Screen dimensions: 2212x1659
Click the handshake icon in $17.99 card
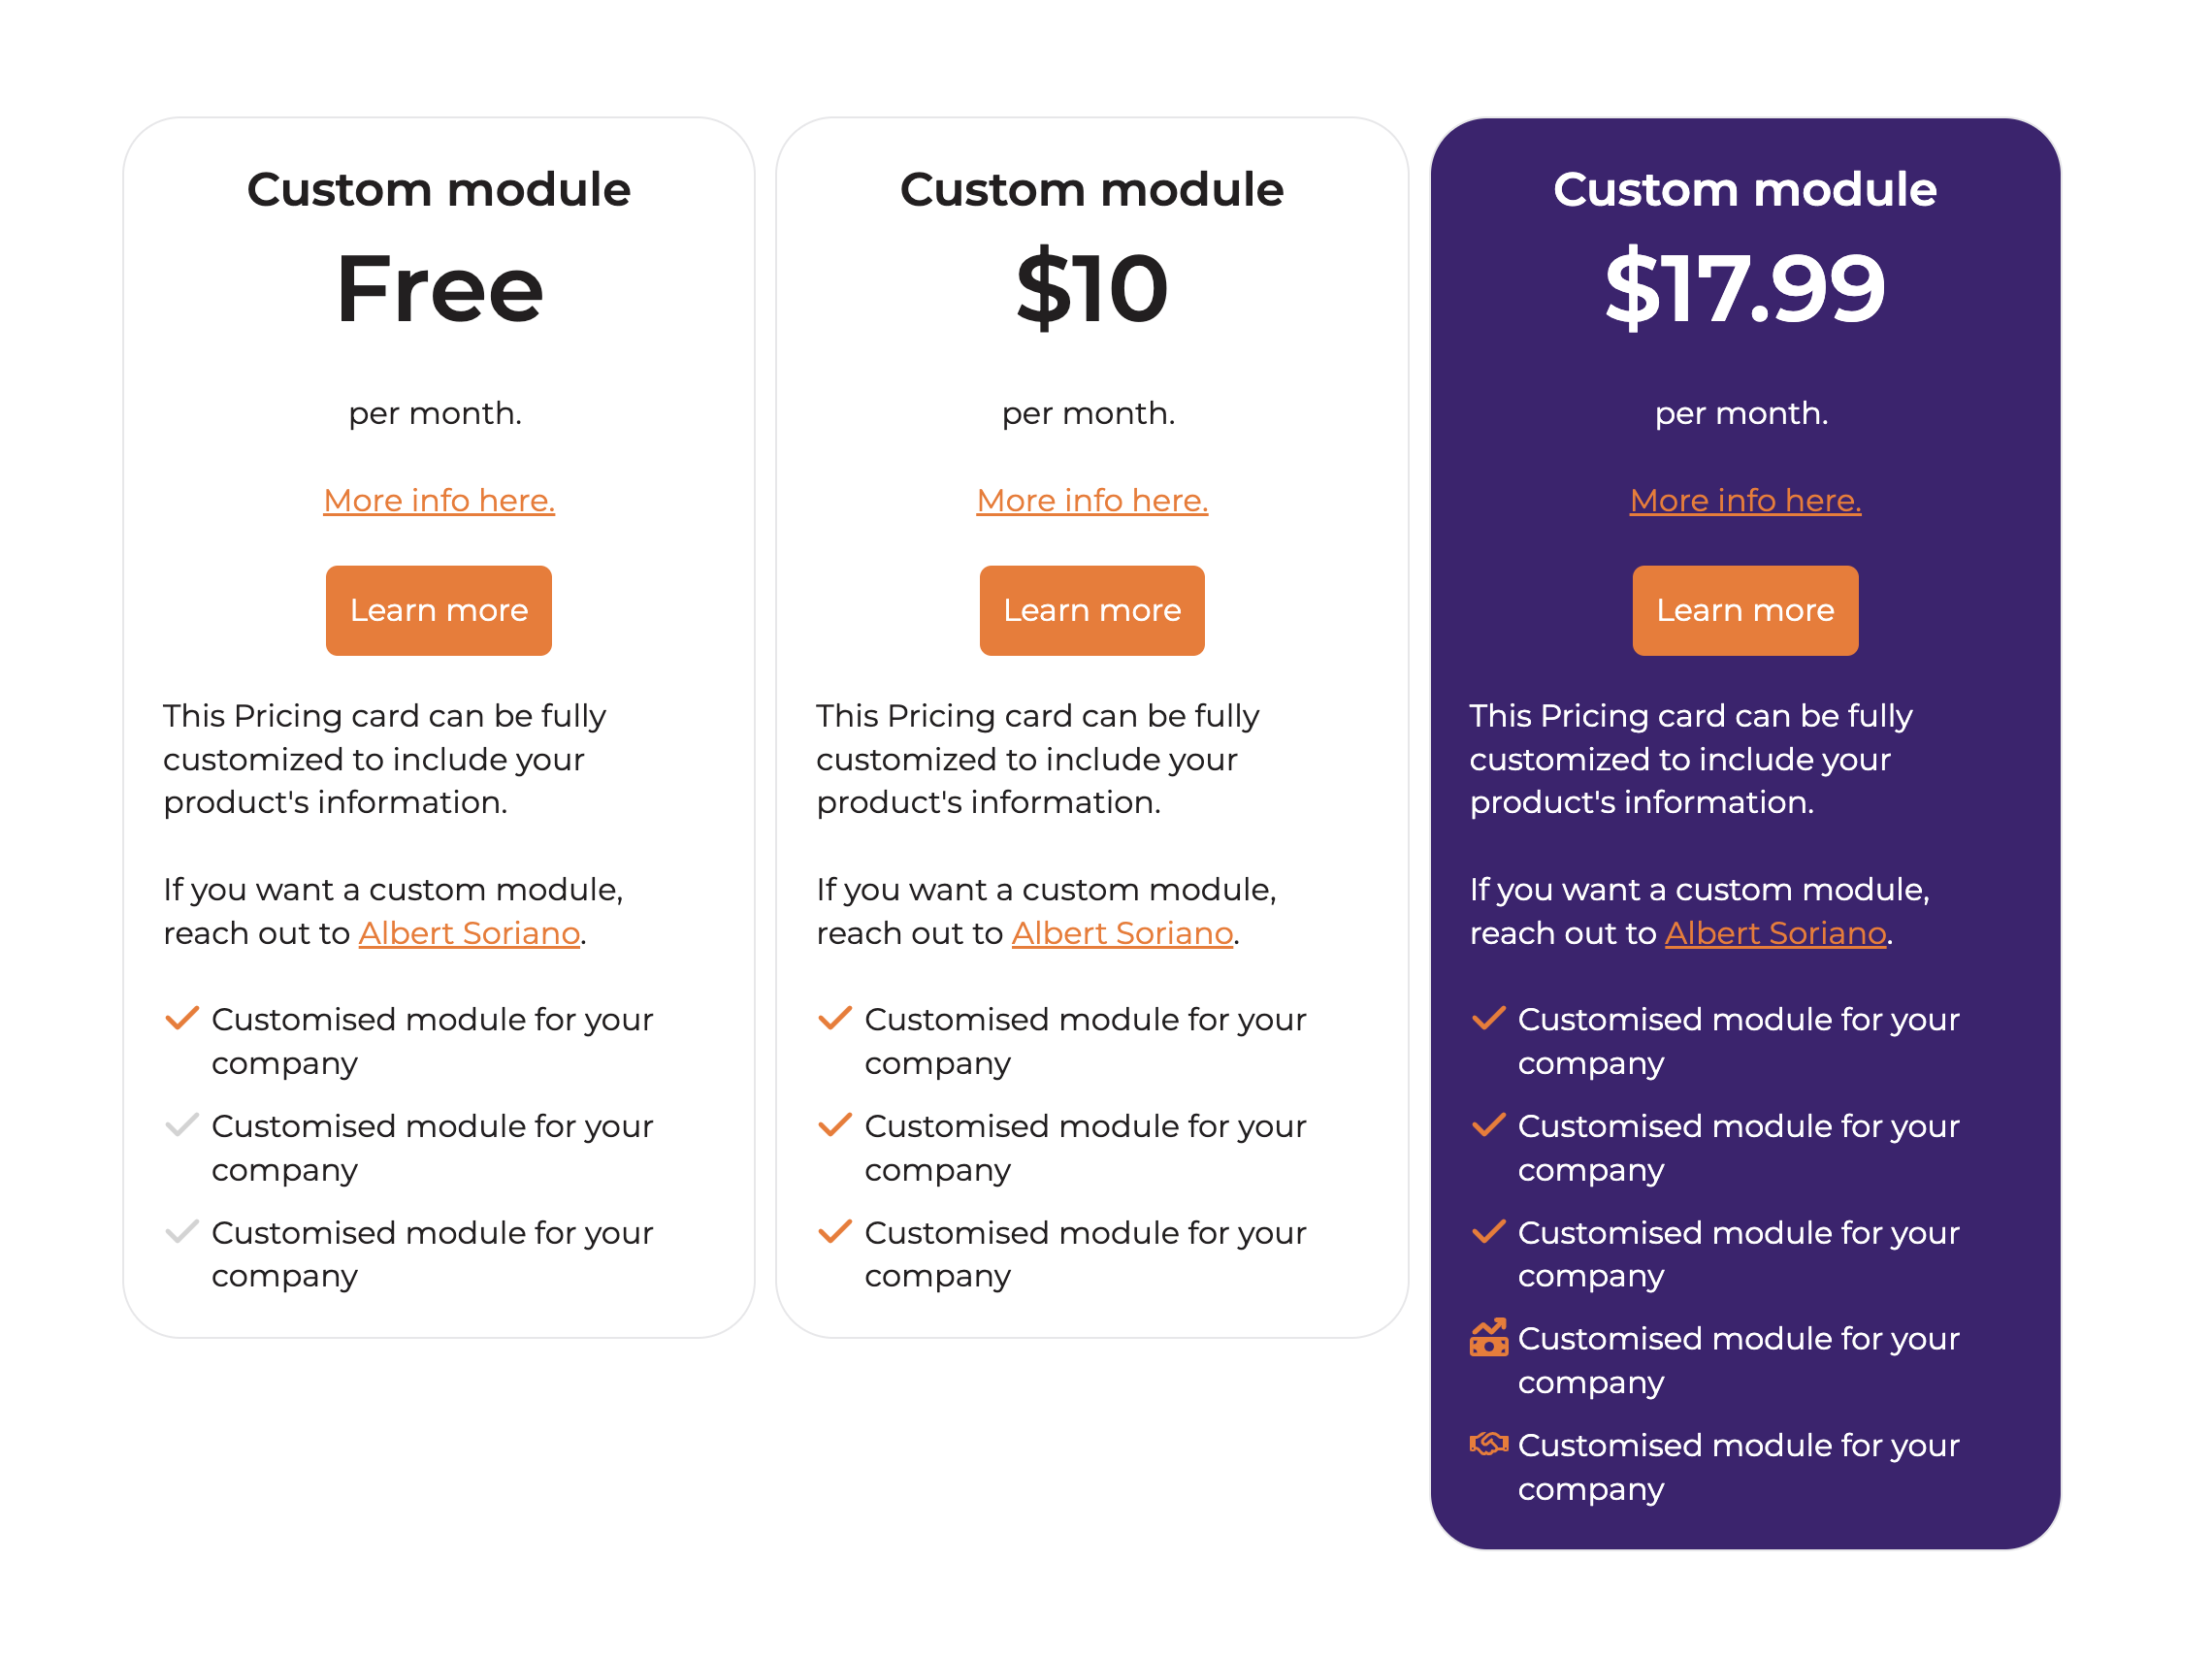pyautogui.click(x=1488, y=1443)
